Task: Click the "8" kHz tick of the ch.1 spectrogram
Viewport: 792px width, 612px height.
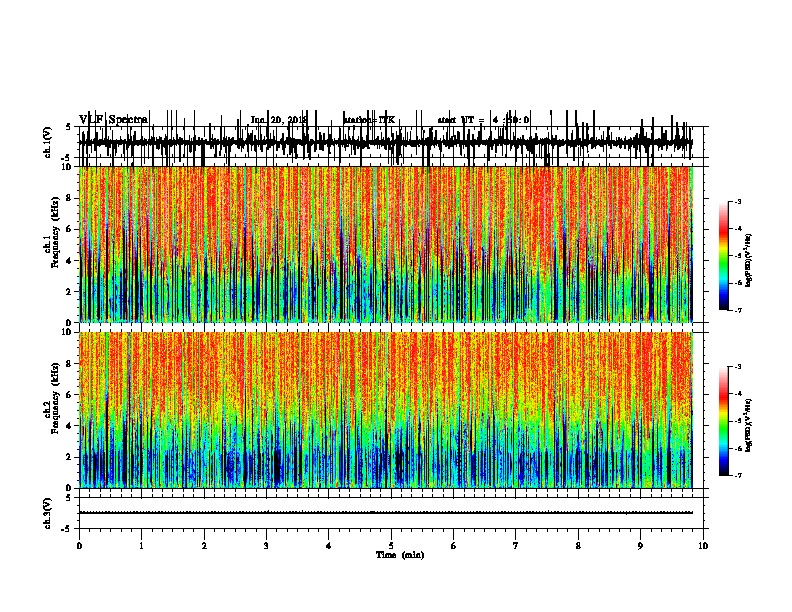Action: (70, 198)
